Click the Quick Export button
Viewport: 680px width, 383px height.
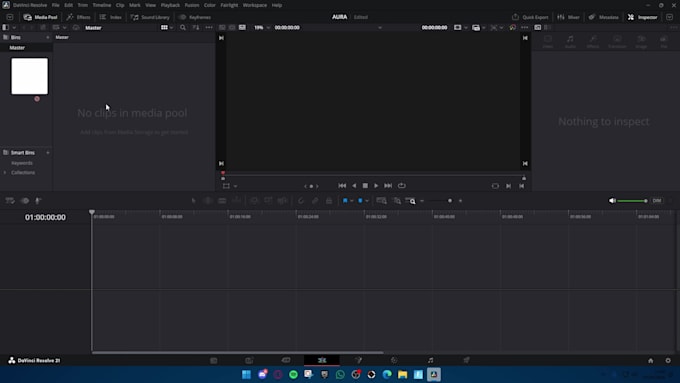click(x=530, y=17)
